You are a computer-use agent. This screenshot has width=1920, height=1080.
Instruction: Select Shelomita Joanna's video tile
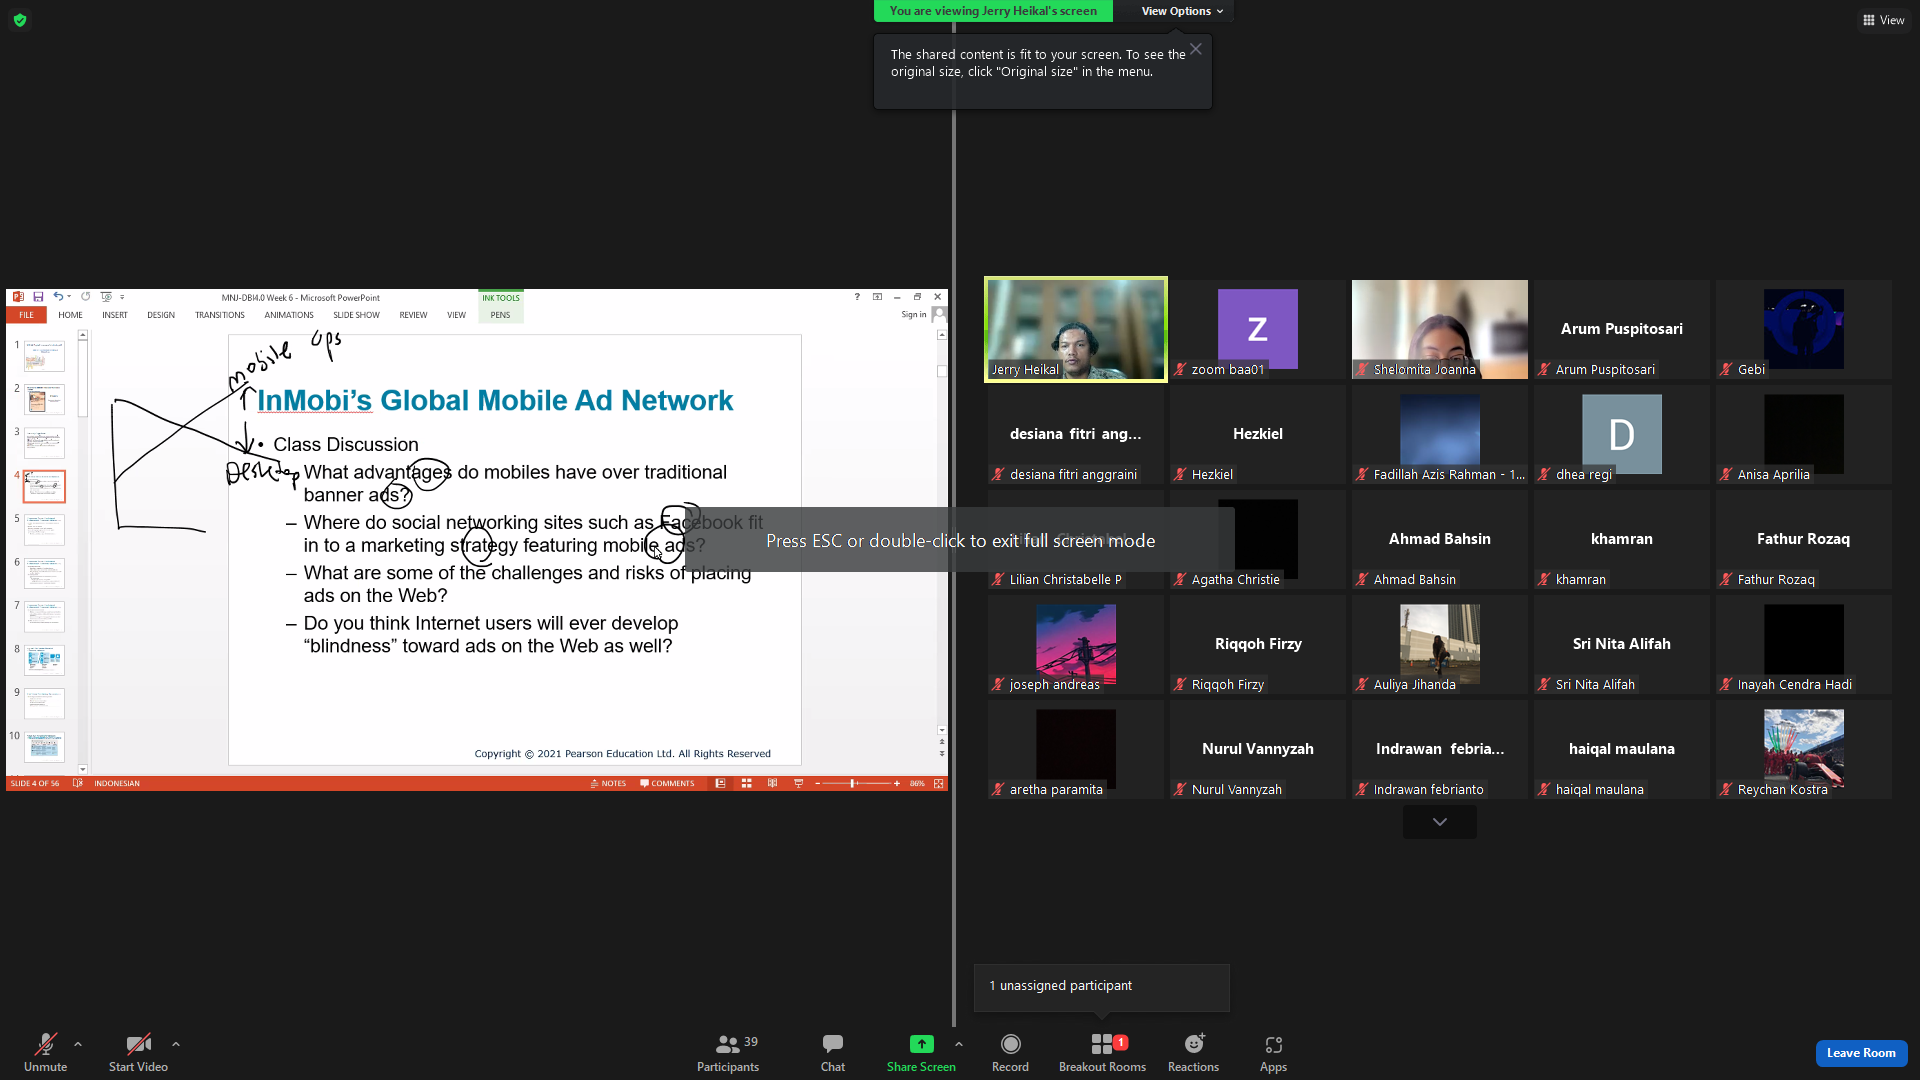[1440, 329]
